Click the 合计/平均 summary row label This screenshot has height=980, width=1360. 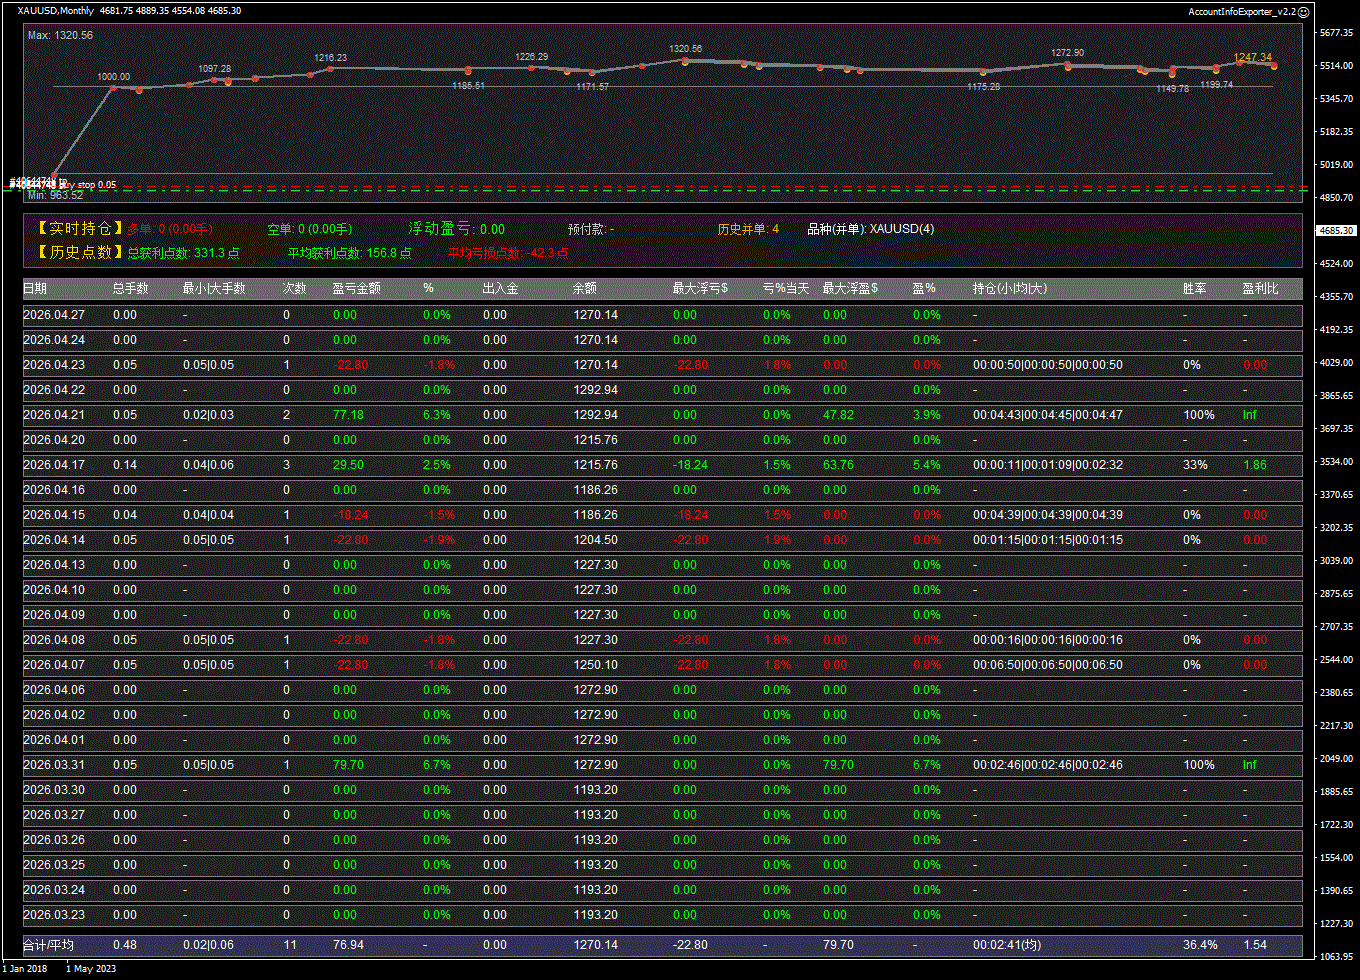48,945
